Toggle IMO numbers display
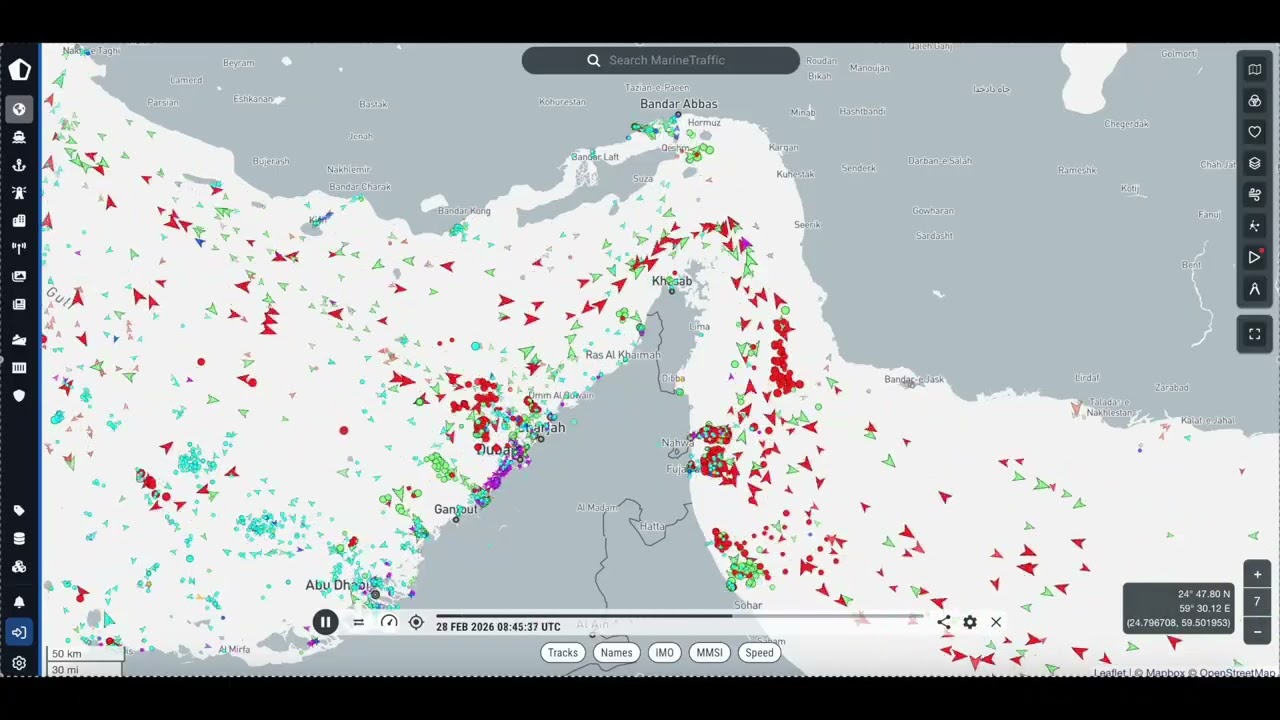The width and height of the screenshot is (1280, 720). click(x=664, y=653)
